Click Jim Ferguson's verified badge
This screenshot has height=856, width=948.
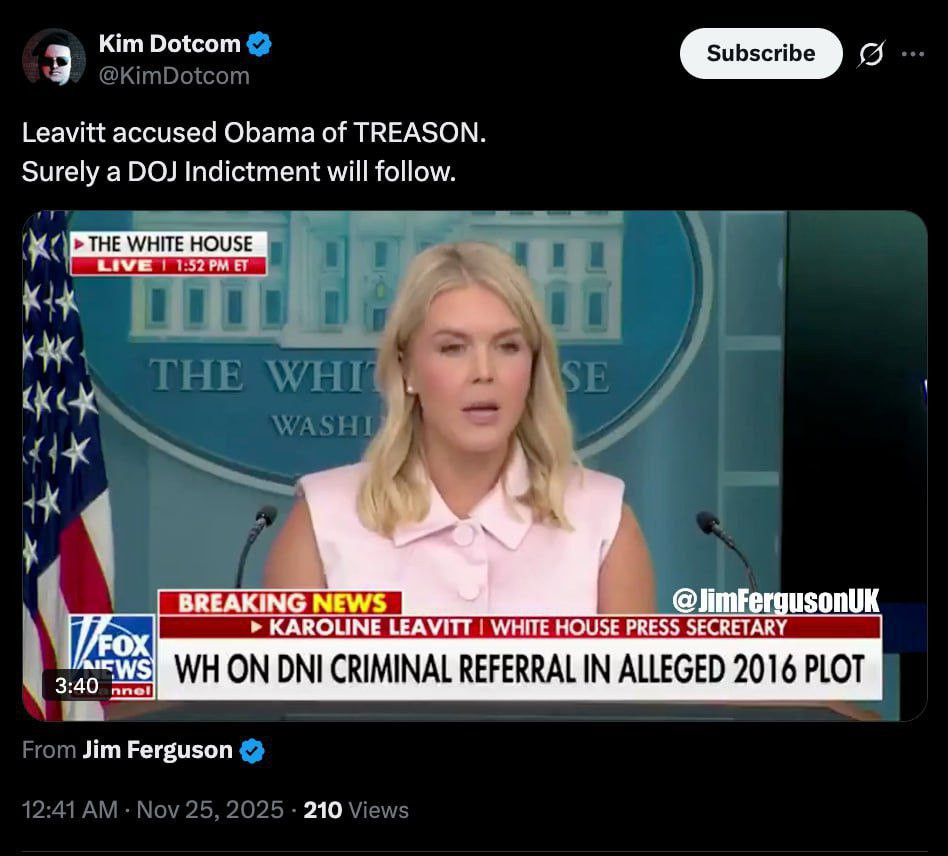252,751
